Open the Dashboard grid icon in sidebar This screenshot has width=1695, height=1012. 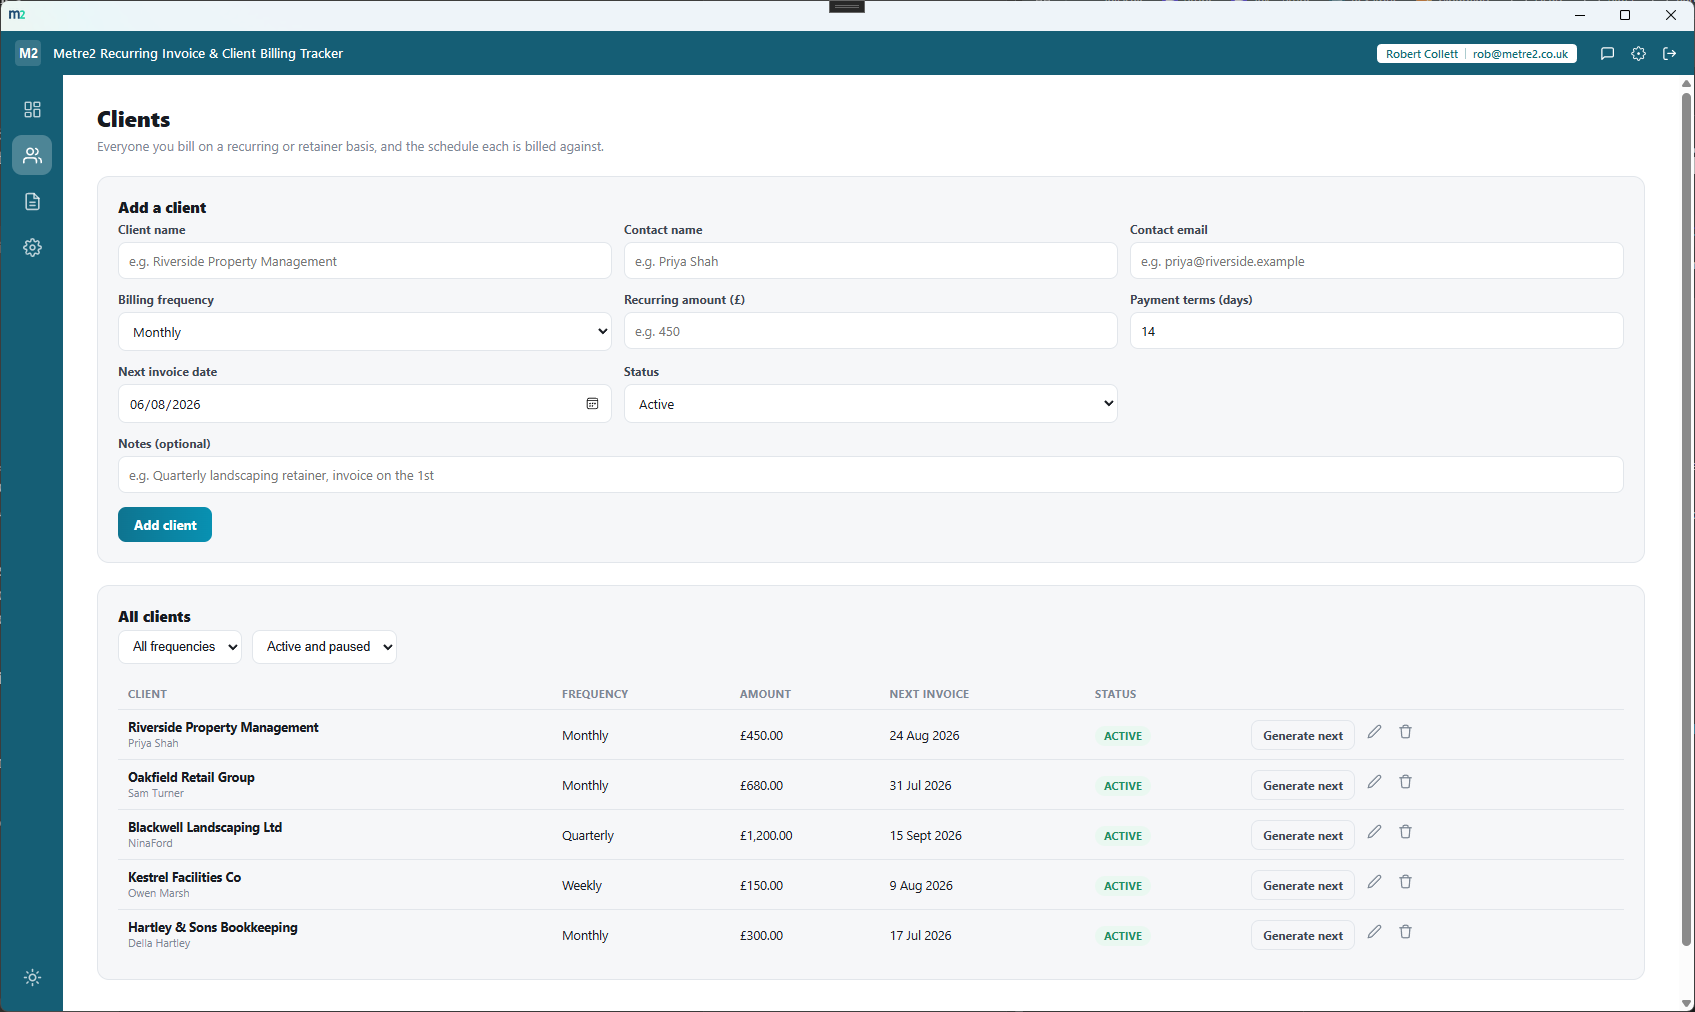[32, 109]
